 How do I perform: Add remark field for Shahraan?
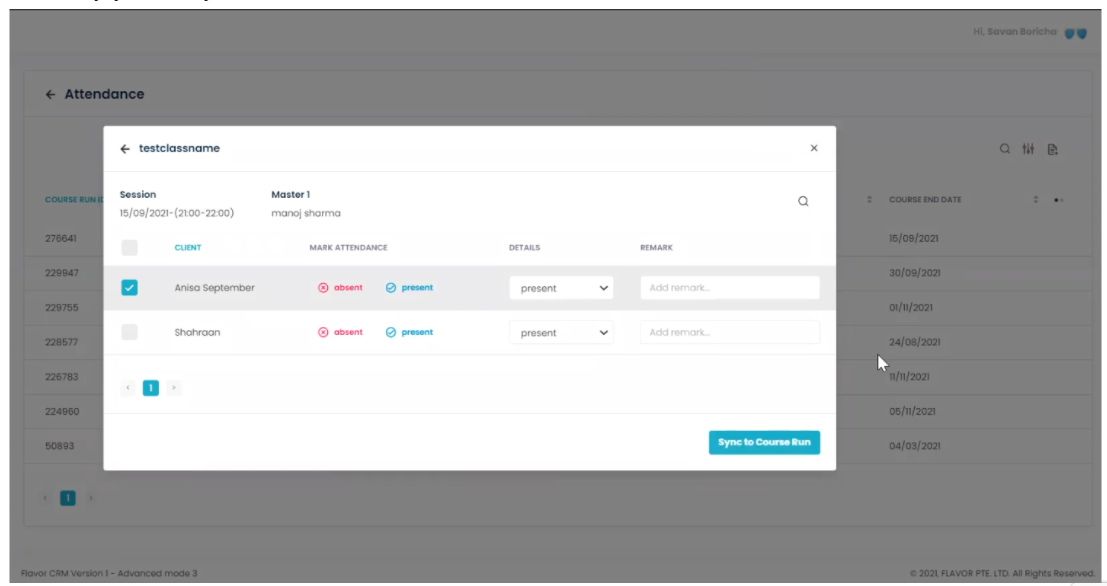click(x=730, y=333)
